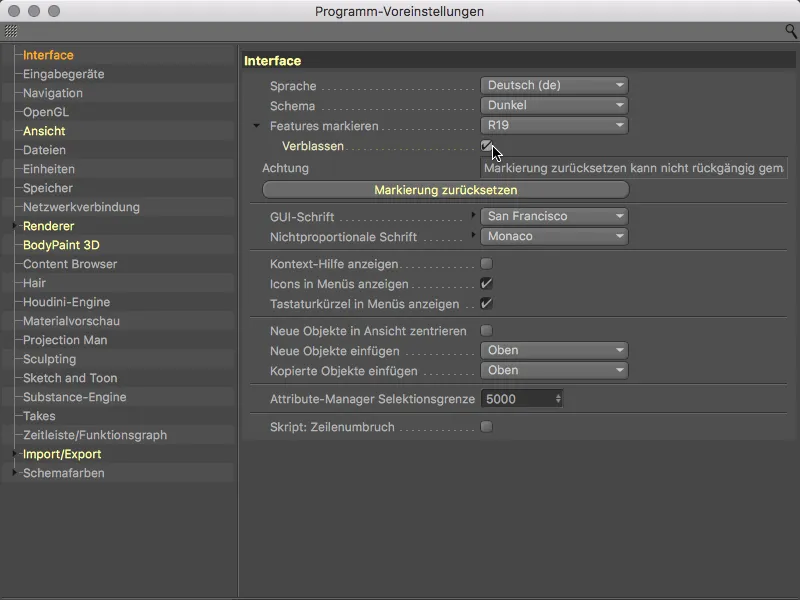The height and width of the screenshot is (600, 800).
Task: Enable Neue Objekte in Ansicht zentrieren
Action: click(x=486, y=331)
